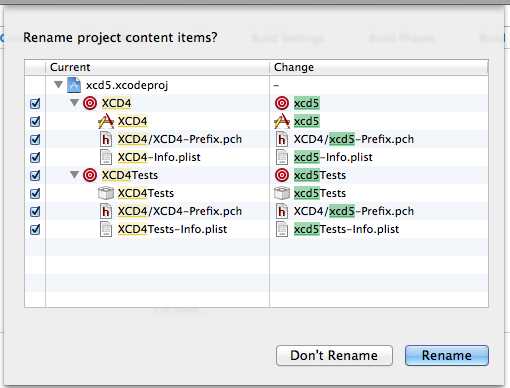Click the xcd5.xcodeproj blue project icon
Screen dimensions: 510x388
click(74, 85)
